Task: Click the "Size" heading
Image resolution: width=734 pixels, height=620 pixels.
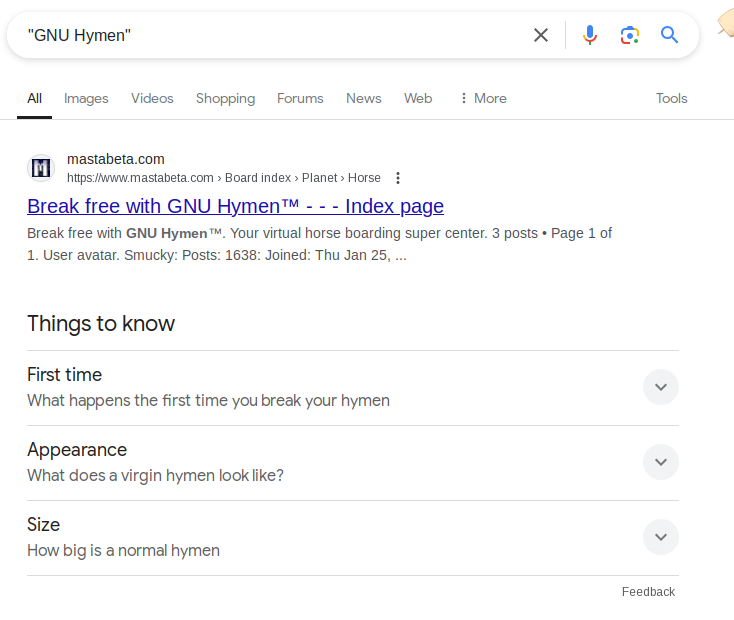Action: tap(44, 524)
